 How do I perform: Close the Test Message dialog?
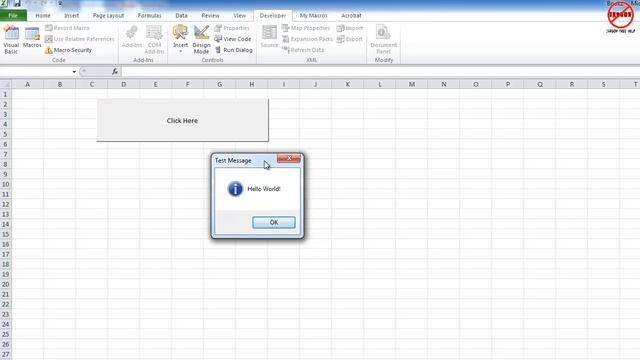(289, 158)
